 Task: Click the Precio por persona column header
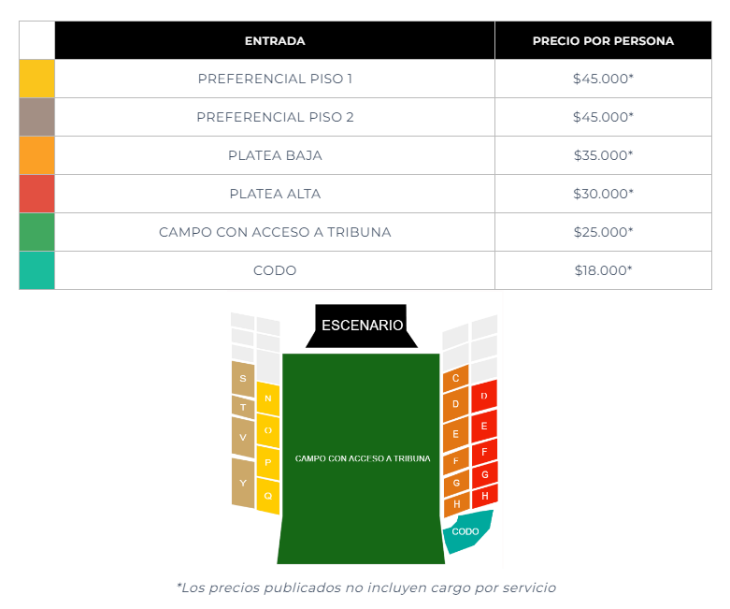coord(603,41)
